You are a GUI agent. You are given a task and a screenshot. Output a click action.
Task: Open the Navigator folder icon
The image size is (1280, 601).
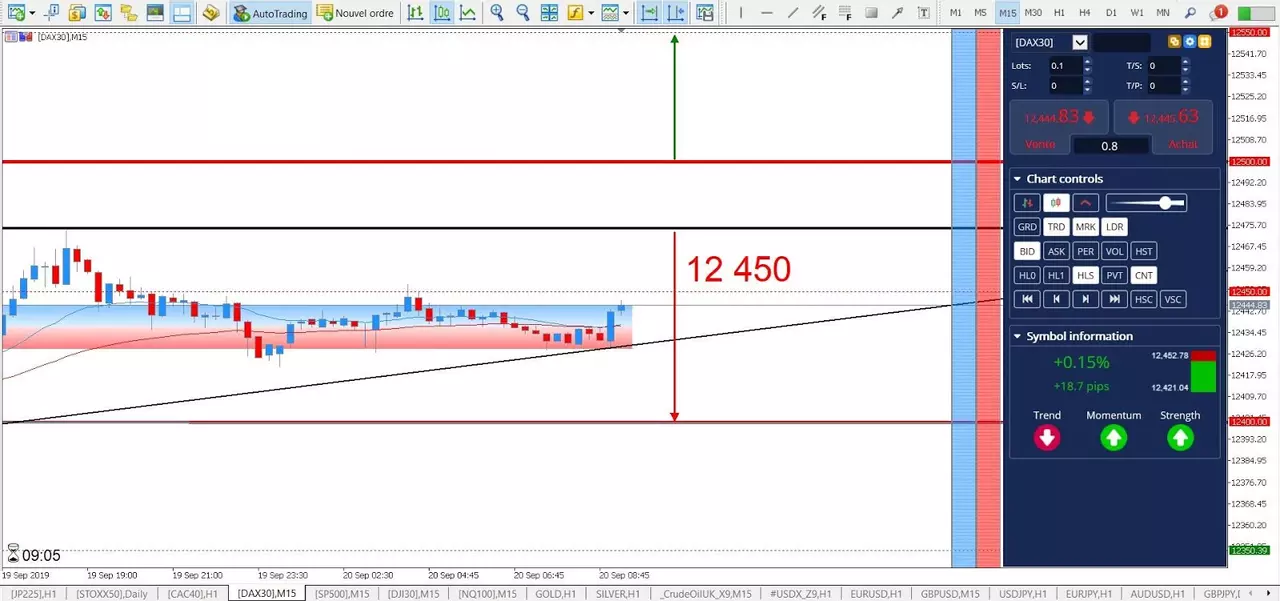[129, 13]
